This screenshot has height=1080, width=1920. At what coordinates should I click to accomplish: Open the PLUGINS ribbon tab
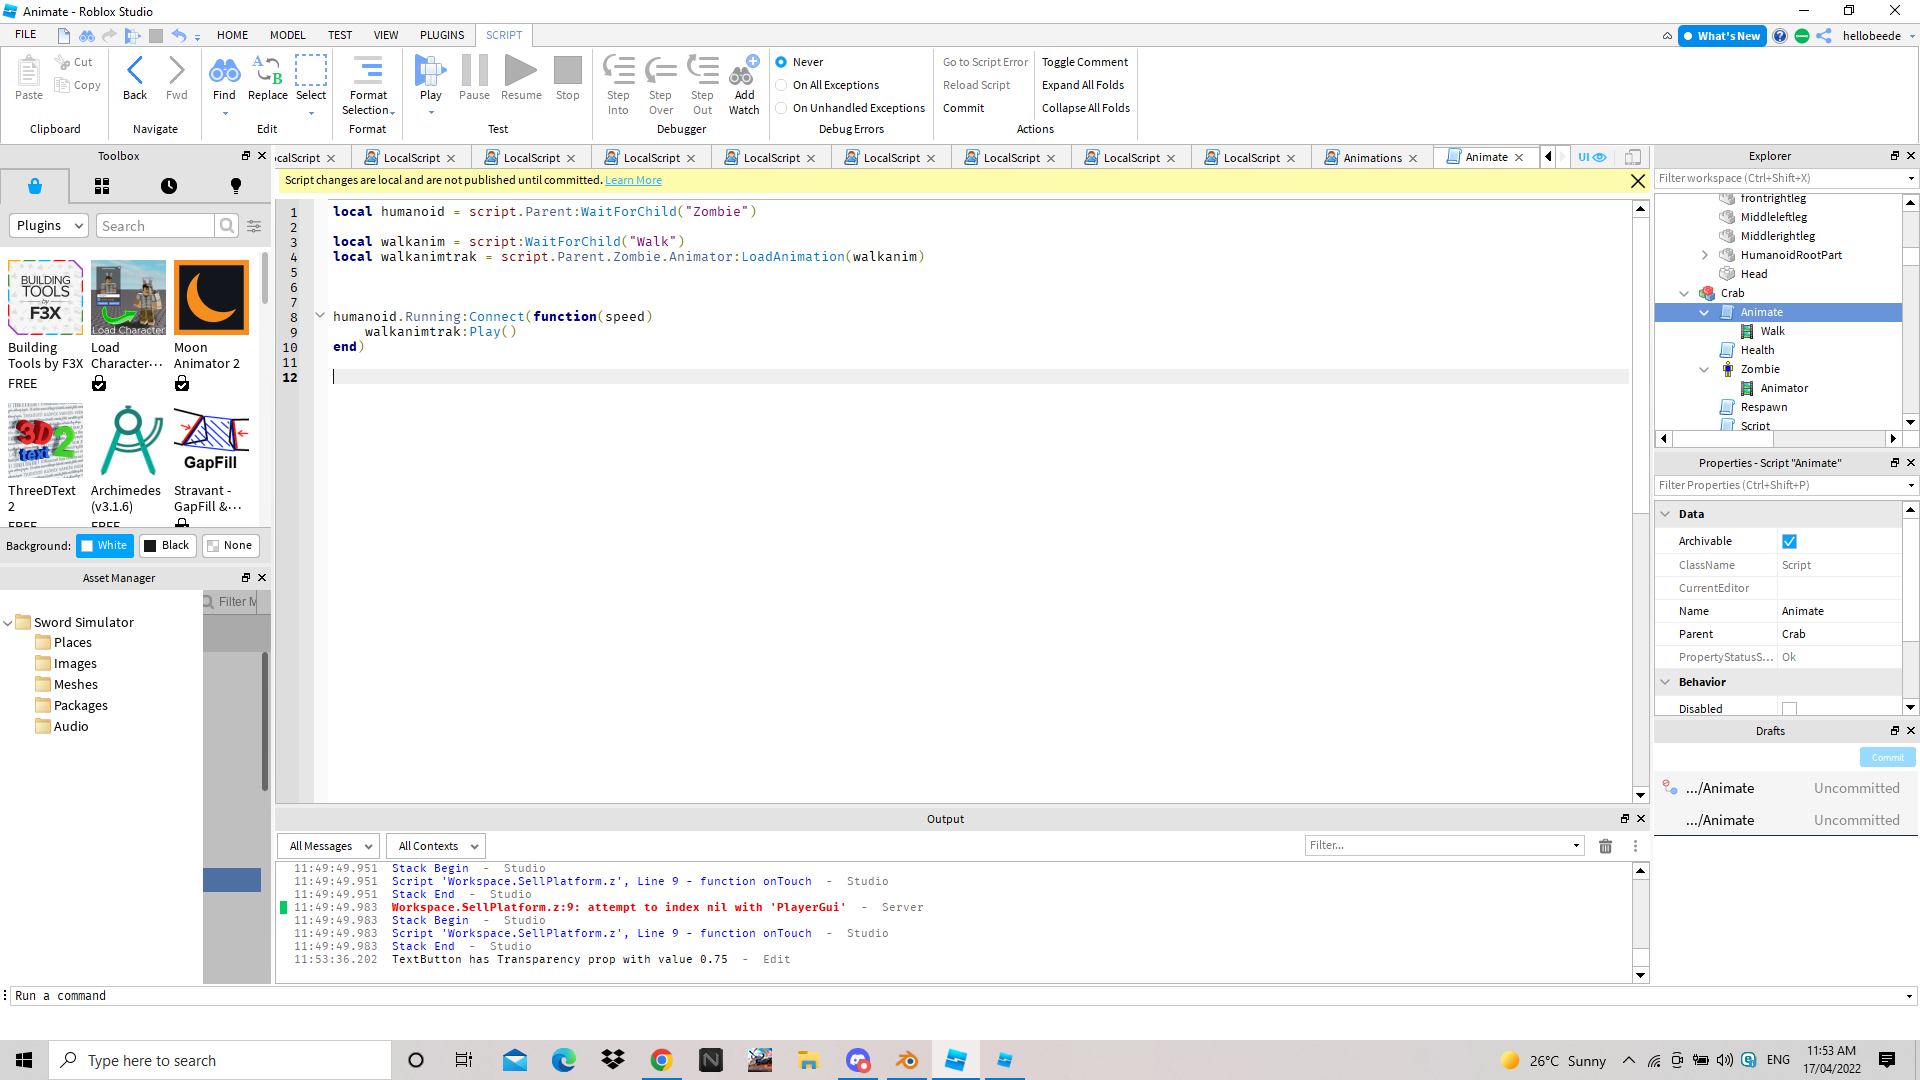442,35
